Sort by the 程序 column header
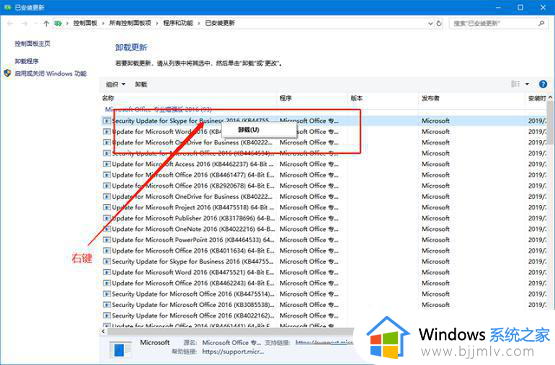Screen dimensions: 555x365 tap(285, 98)
